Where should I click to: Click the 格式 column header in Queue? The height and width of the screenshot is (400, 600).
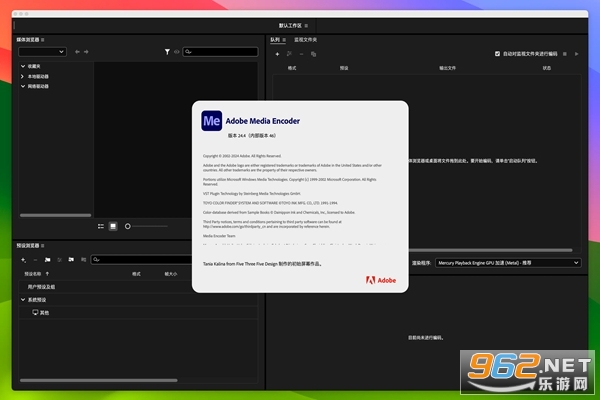(292, 68)
